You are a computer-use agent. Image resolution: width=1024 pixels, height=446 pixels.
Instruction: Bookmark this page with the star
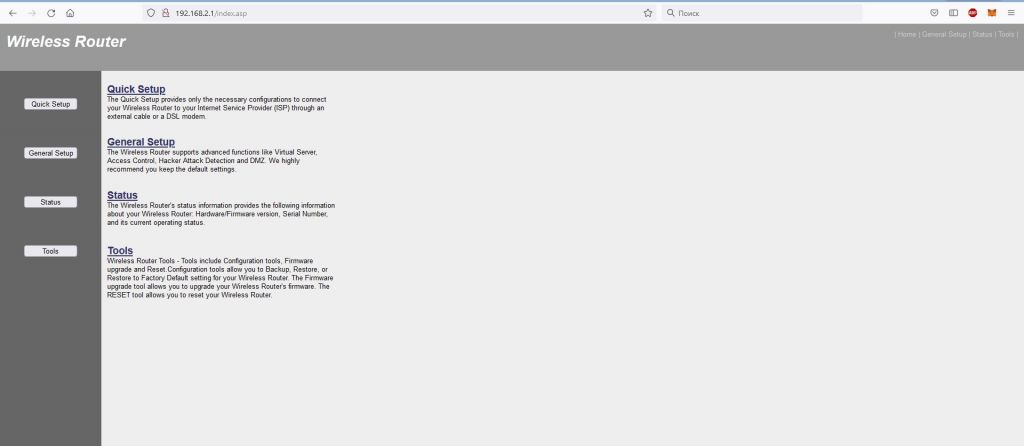[x=648, y=13]
